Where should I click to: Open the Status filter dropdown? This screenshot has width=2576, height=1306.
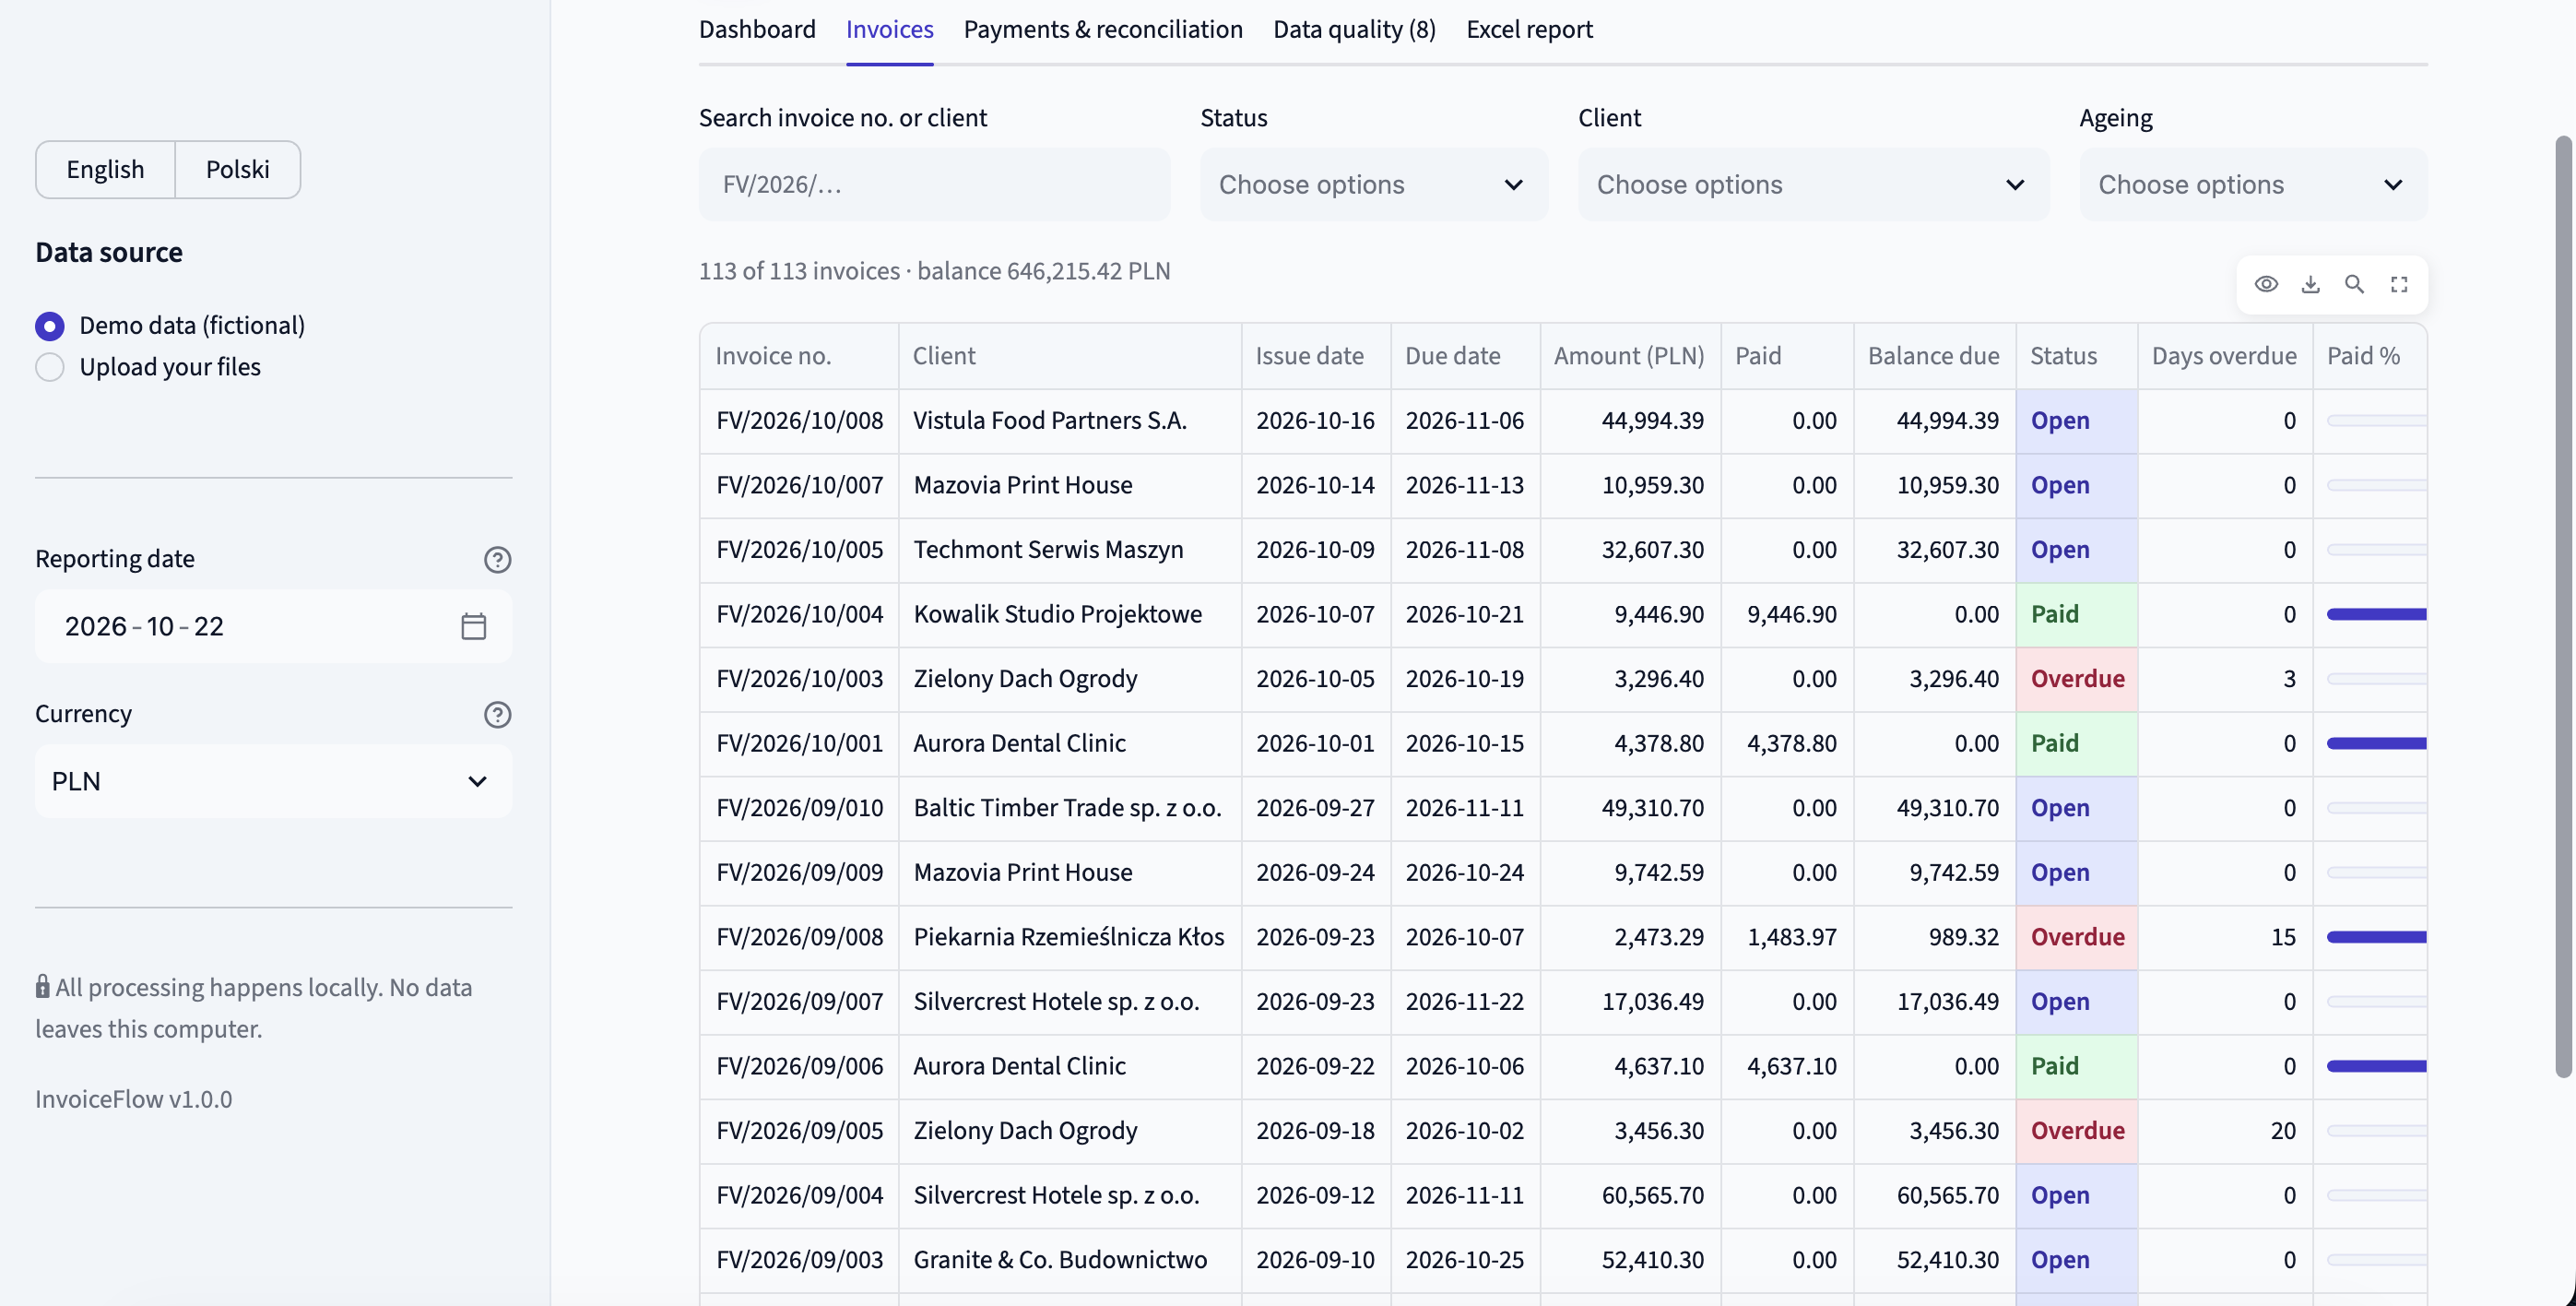pos(1373,184)
